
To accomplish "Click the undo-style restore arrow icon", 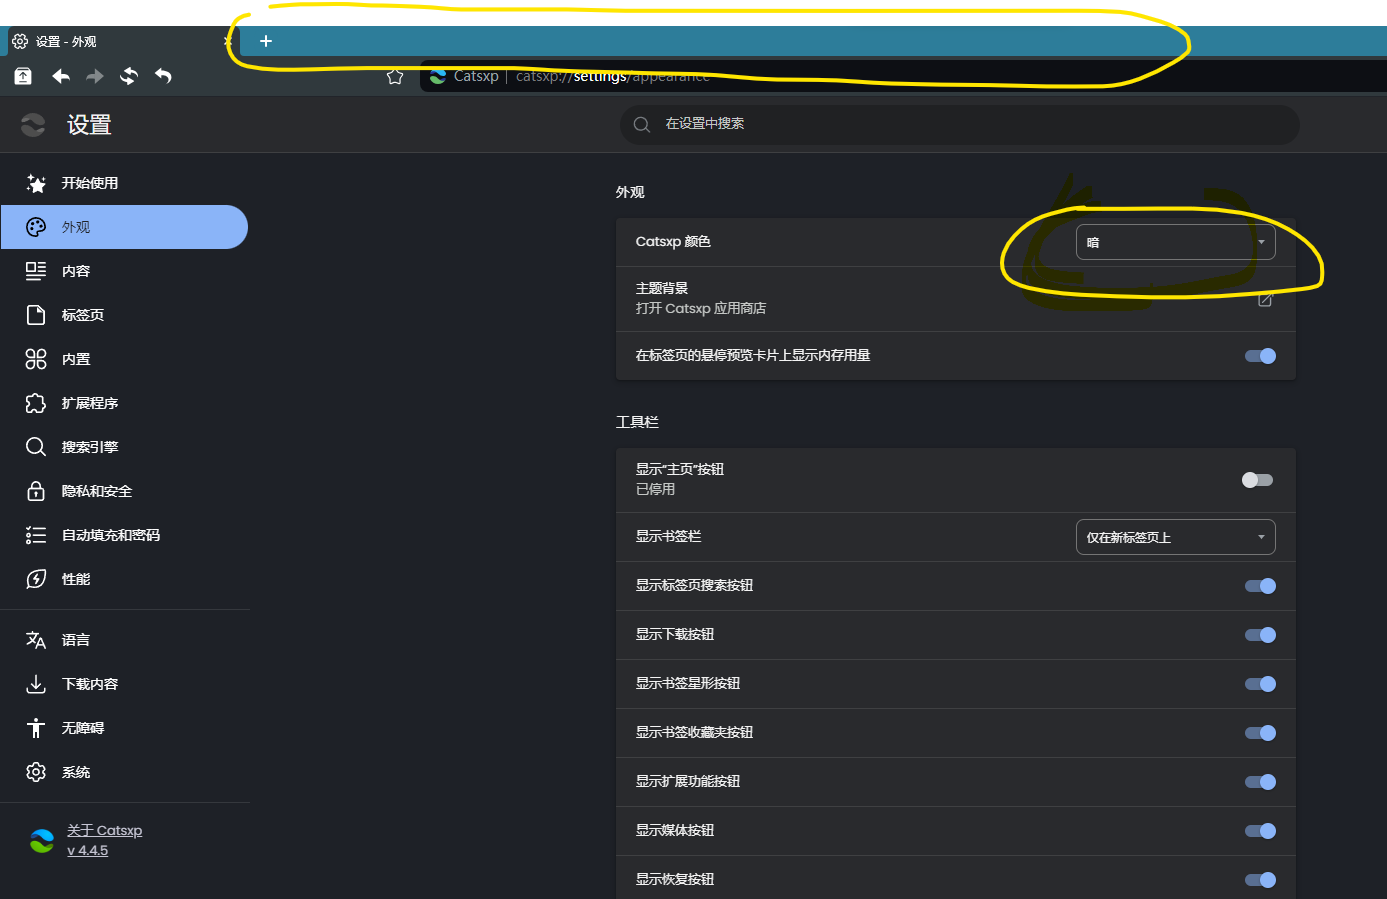I will coord(163,76).
